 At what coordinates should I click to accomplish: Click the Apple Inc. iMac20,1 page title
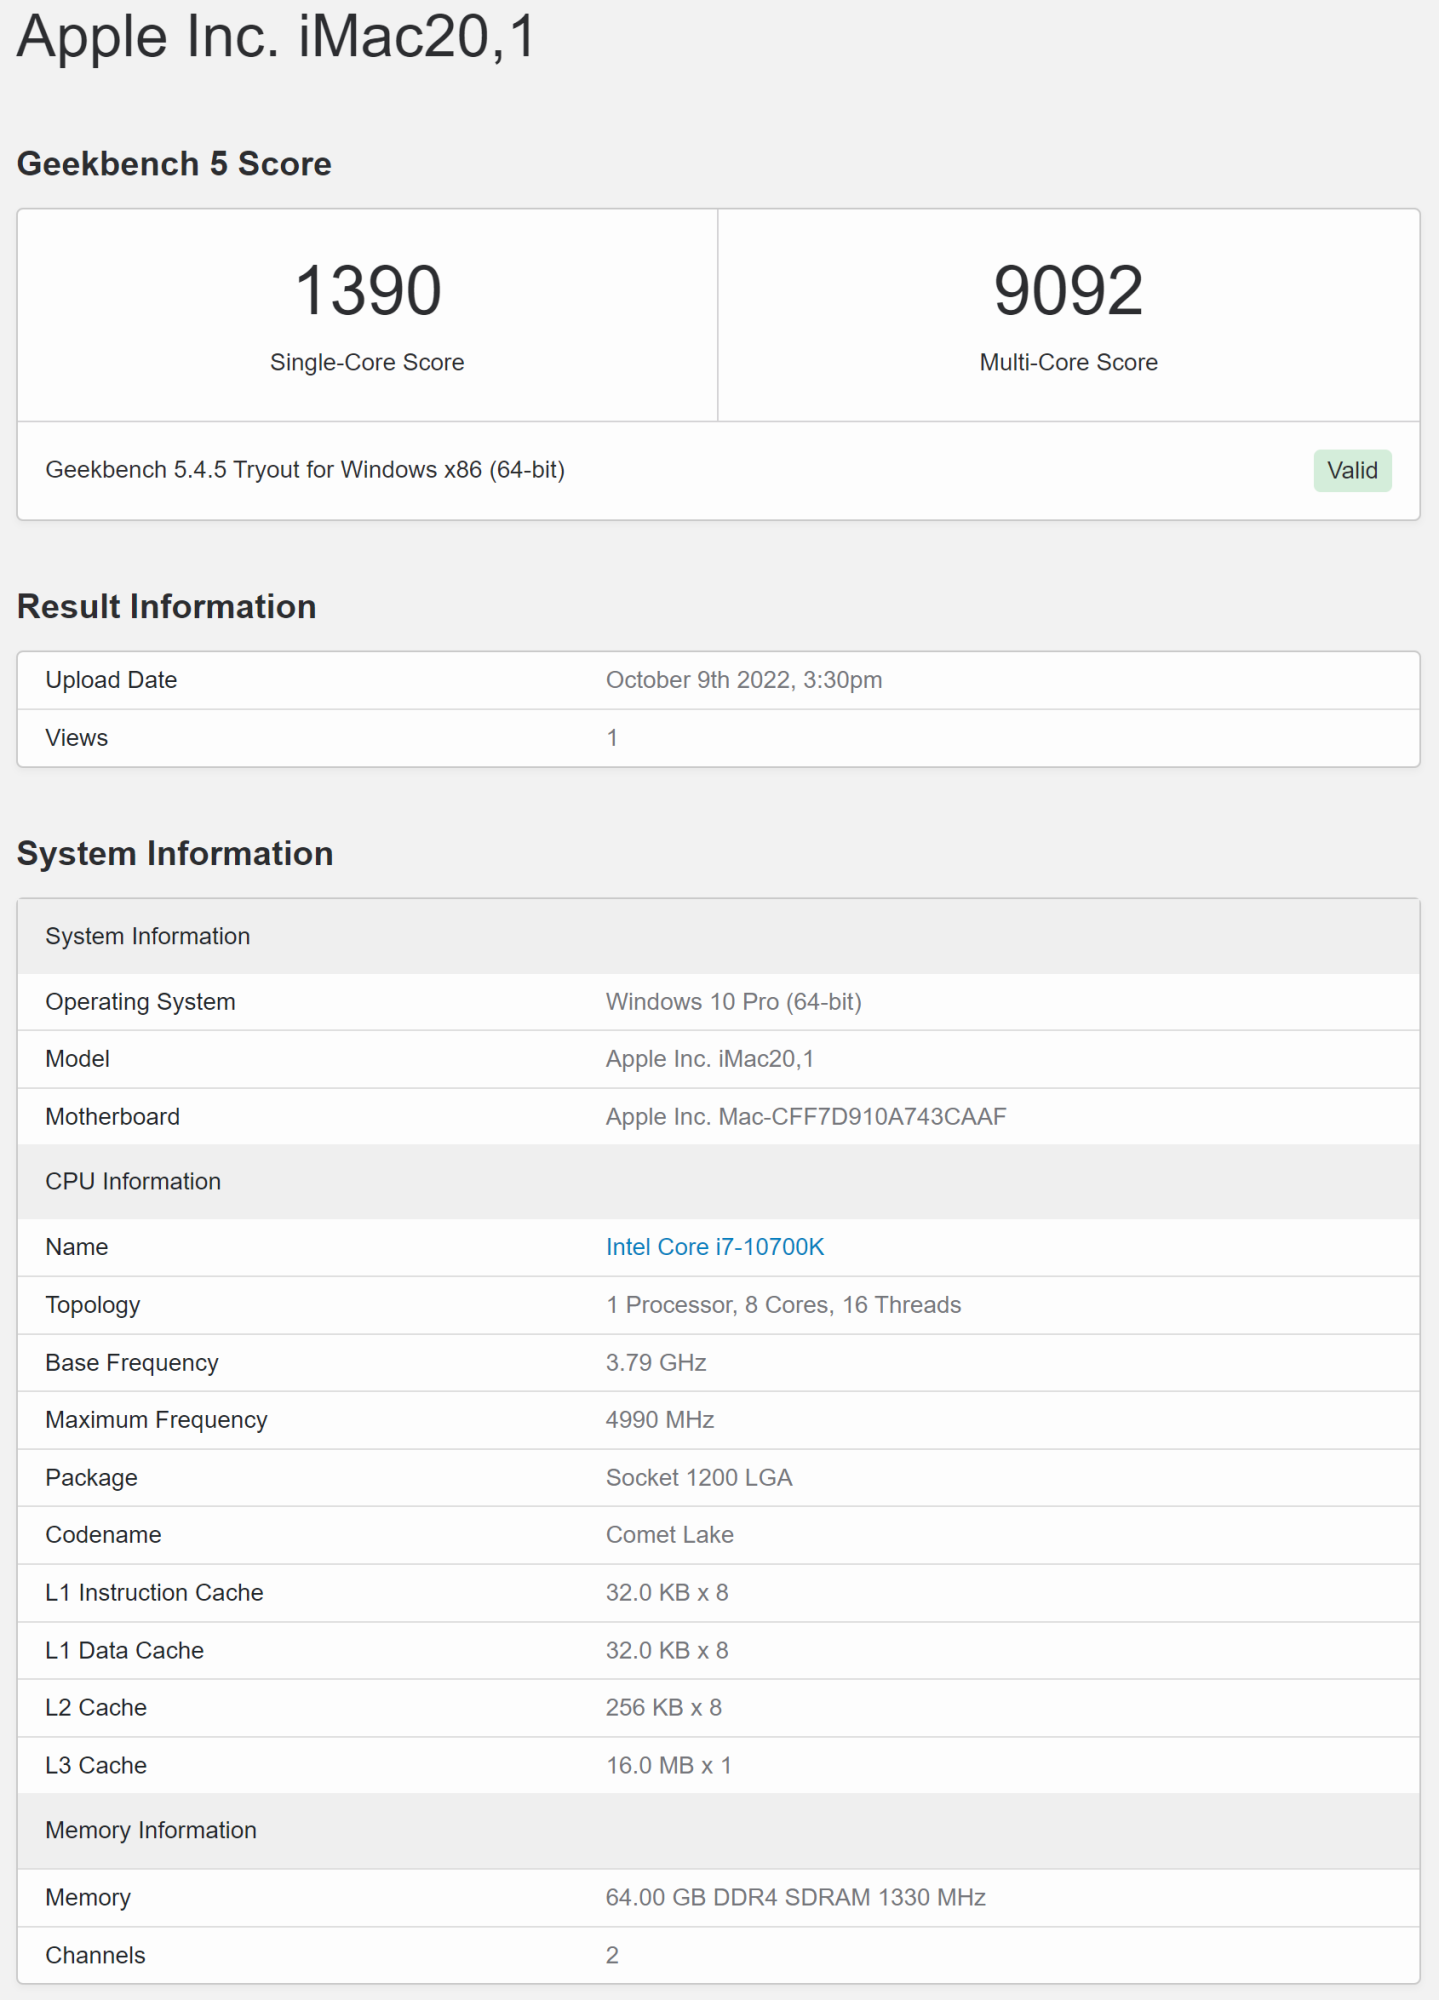(277, 37)
